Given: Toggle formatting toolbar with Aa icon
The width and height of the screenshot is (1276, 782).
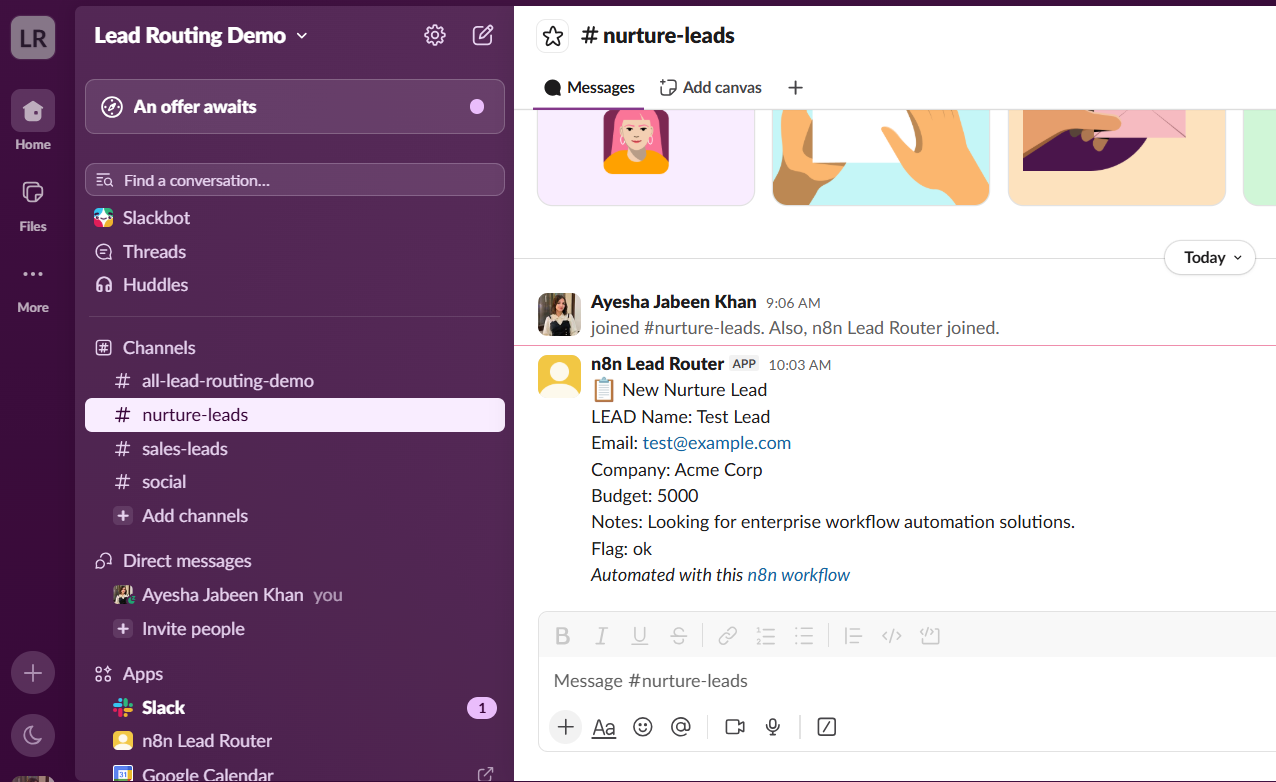Looking at the screenshot, I should 604,728.
